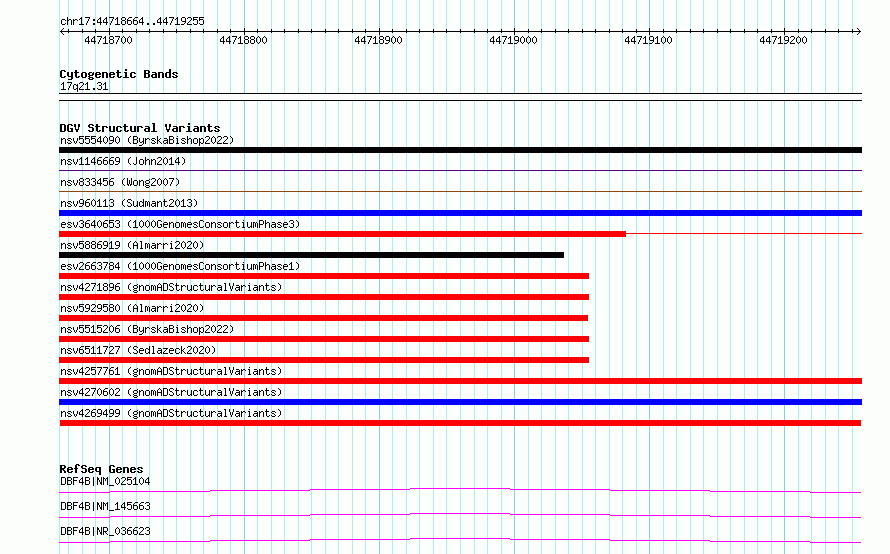Click the Cytogenetic Bands track title
The width and height of the screenshot is (890, 554).
click(119, 74)
